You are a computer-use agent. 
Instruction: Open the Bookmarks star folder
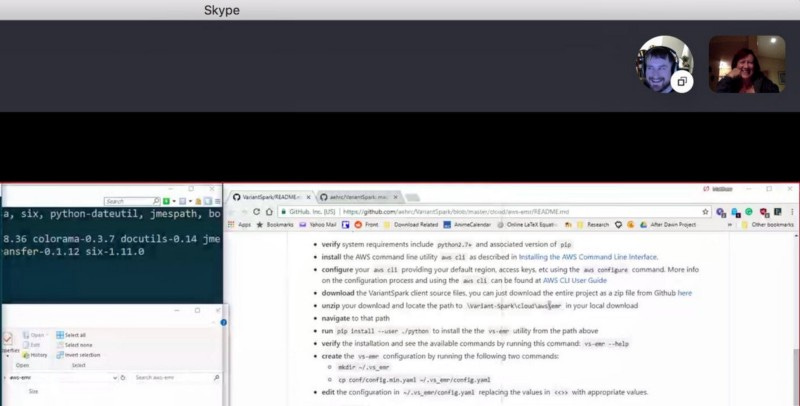tap(274, 224)
